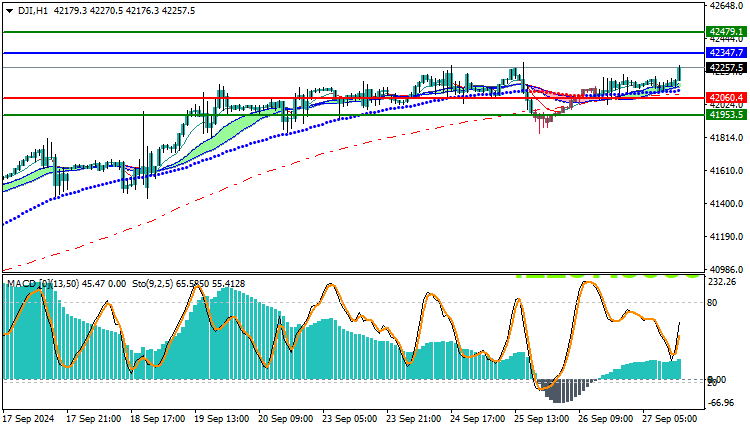Select the DJI,H1 symbol title text

point(33,11)
